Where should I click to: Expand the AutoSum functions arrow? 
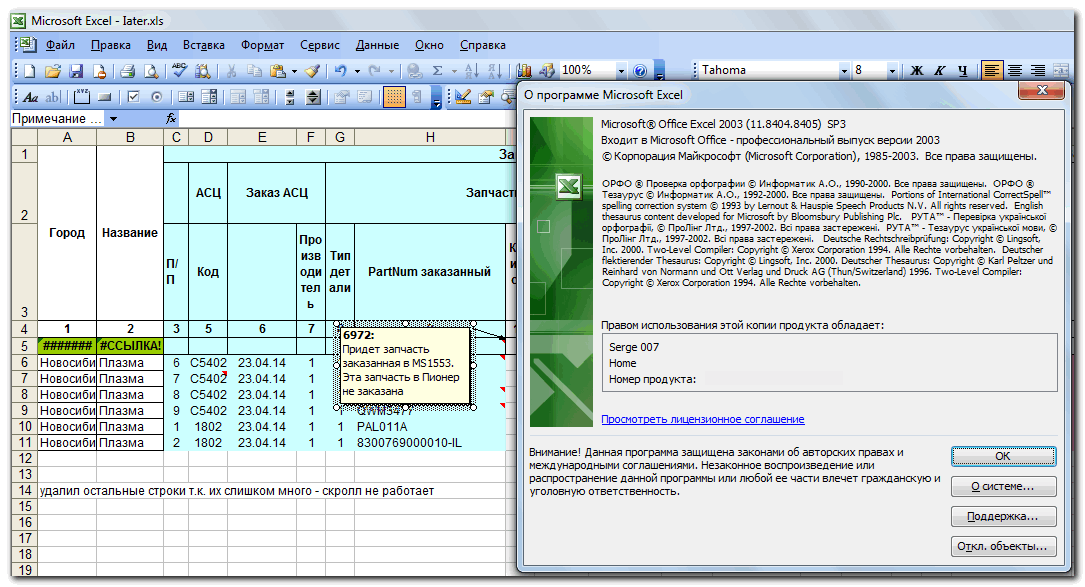click(x=454, y=71)
